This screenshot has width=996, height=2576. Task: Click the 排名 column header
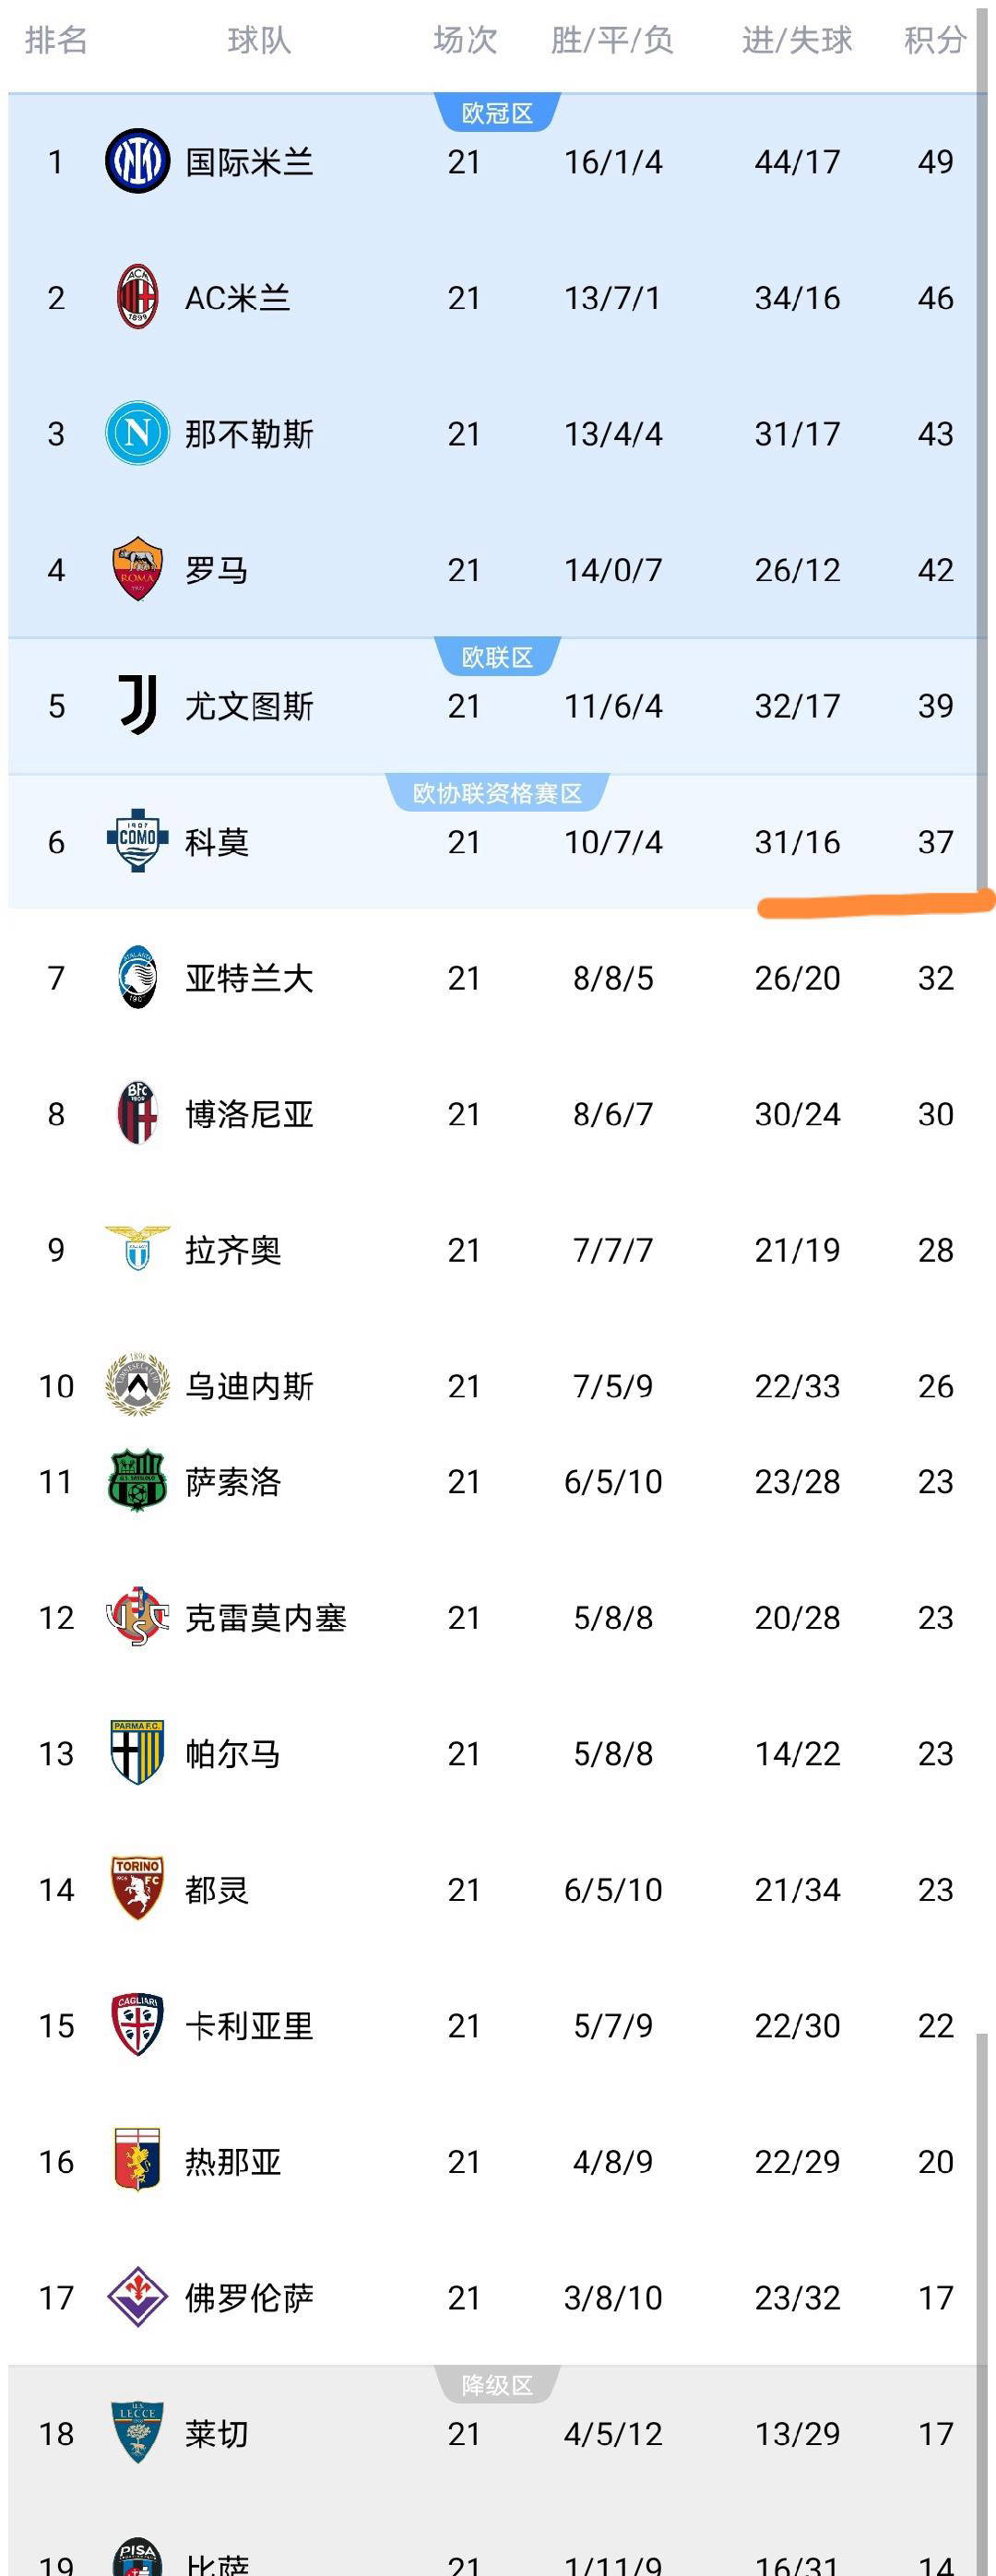[x=56, y=40]
